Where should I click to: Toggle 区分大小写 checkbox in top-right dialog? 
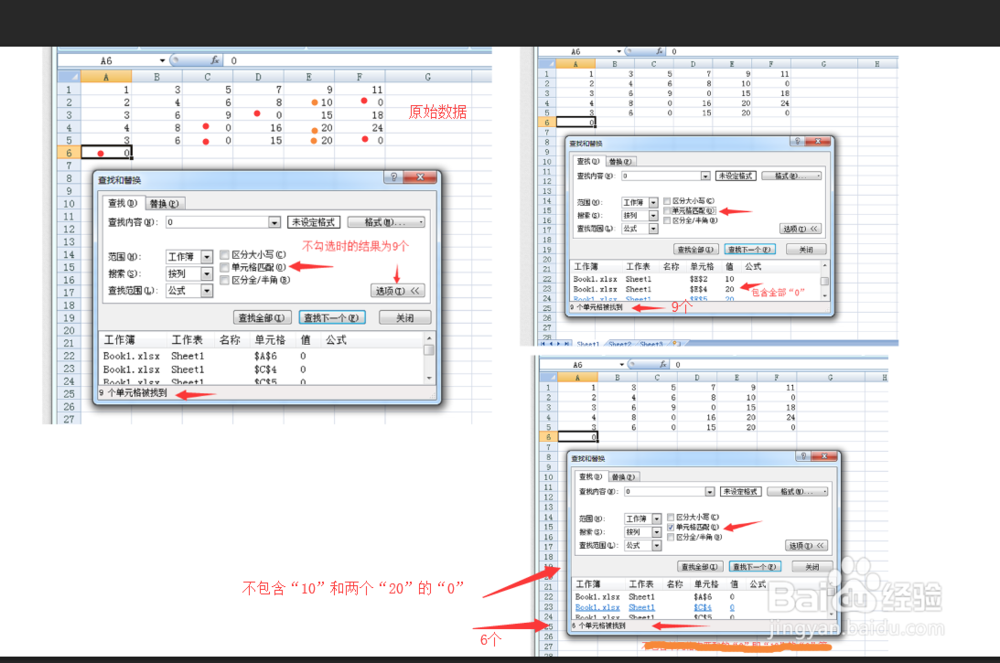pos(667,201)
